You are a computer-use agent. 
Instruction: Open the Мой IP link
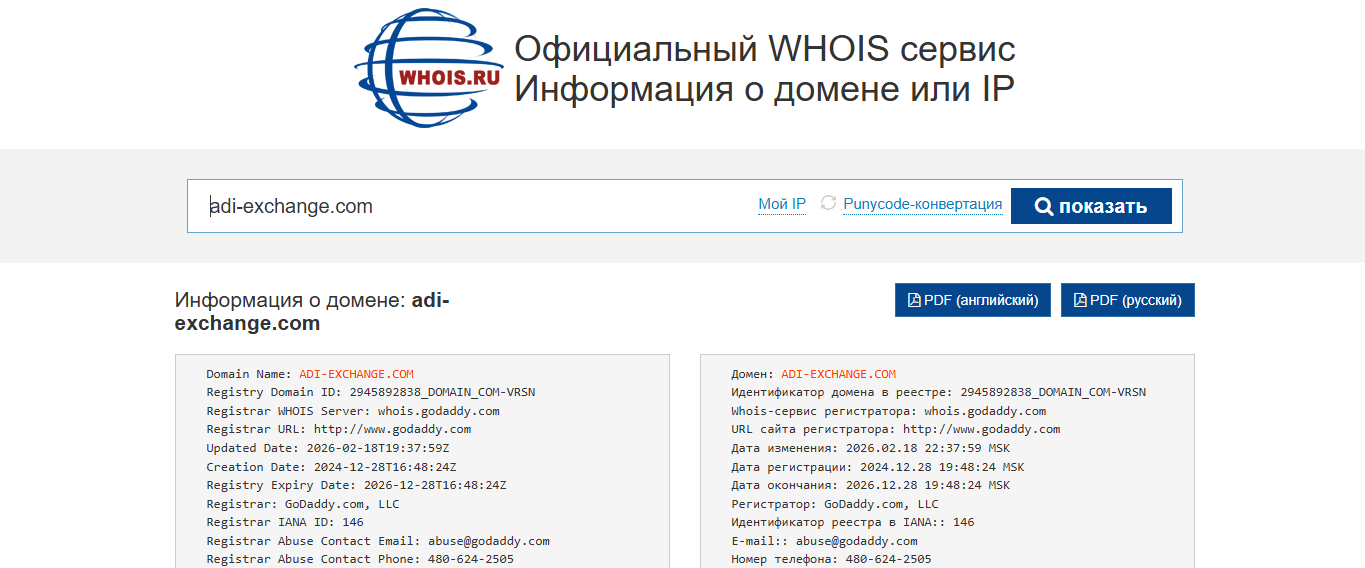pos(782,204)
